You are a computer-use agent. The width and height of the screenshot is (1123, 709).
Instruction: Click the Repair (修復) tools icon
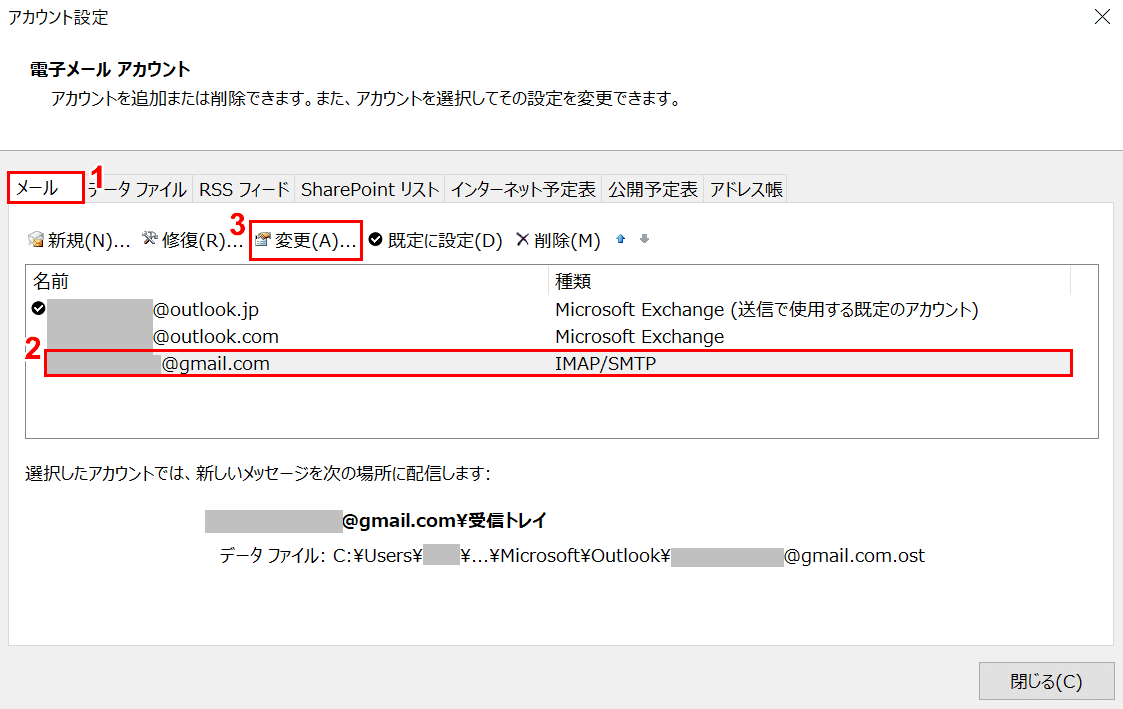[x=150, y=238]
